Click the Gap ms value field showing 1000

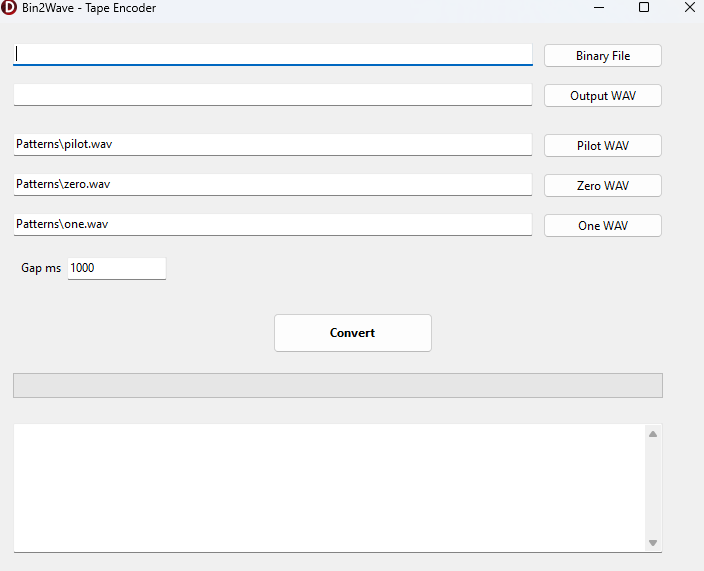click(x=117, y=268)
